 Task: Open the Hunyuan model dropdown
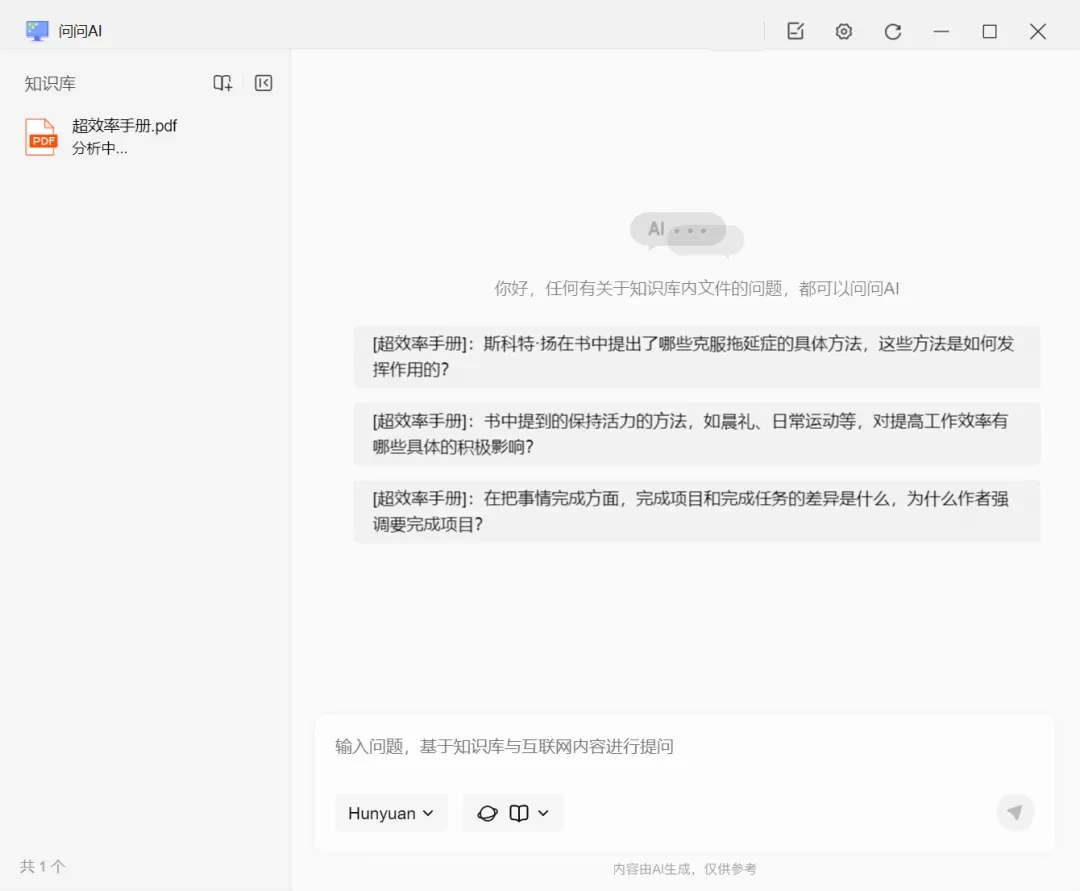[x=391, y=813]
